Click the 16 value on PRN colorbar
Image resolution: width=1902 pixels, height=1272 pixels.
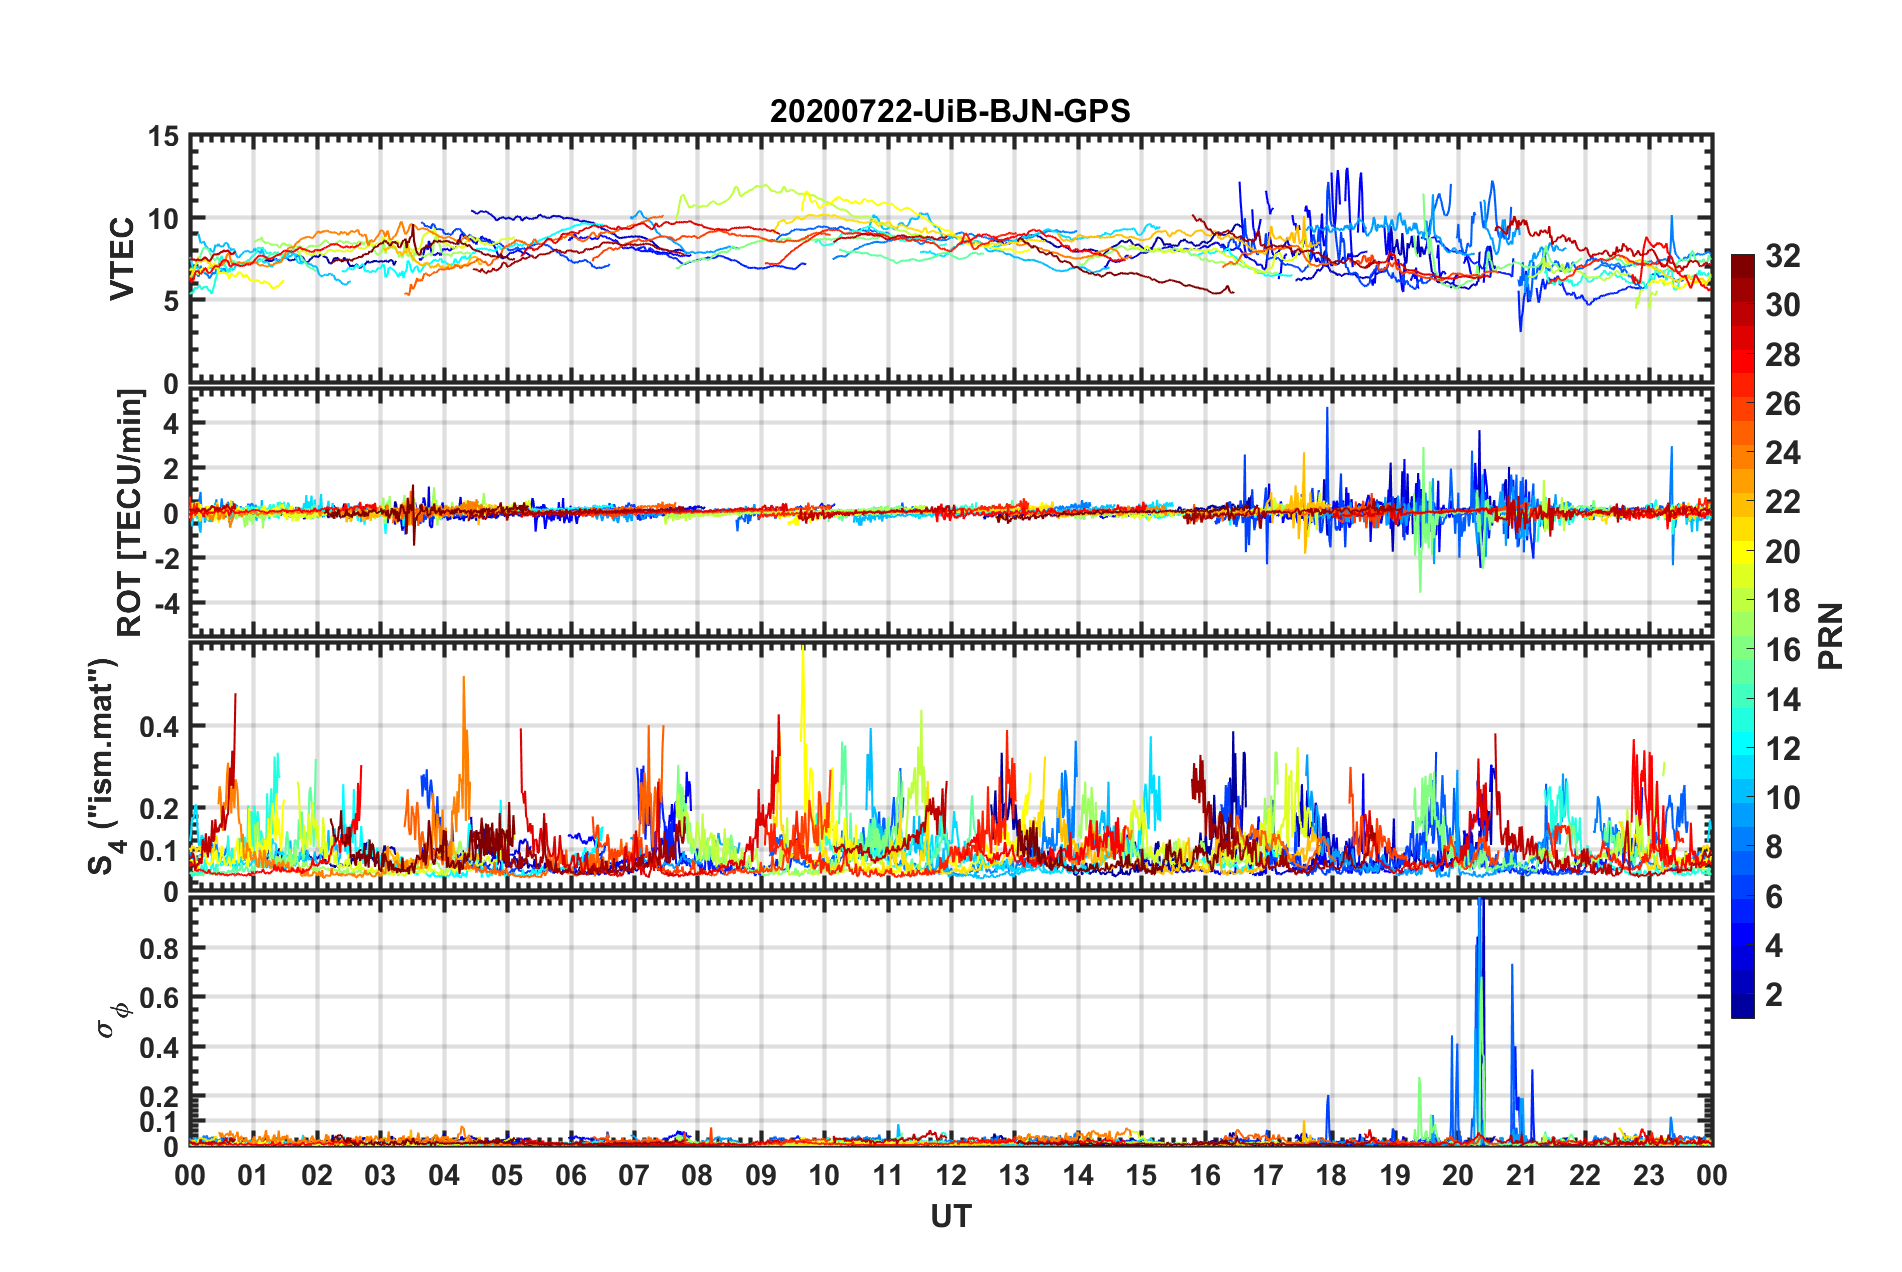(x=1783, y=650)
